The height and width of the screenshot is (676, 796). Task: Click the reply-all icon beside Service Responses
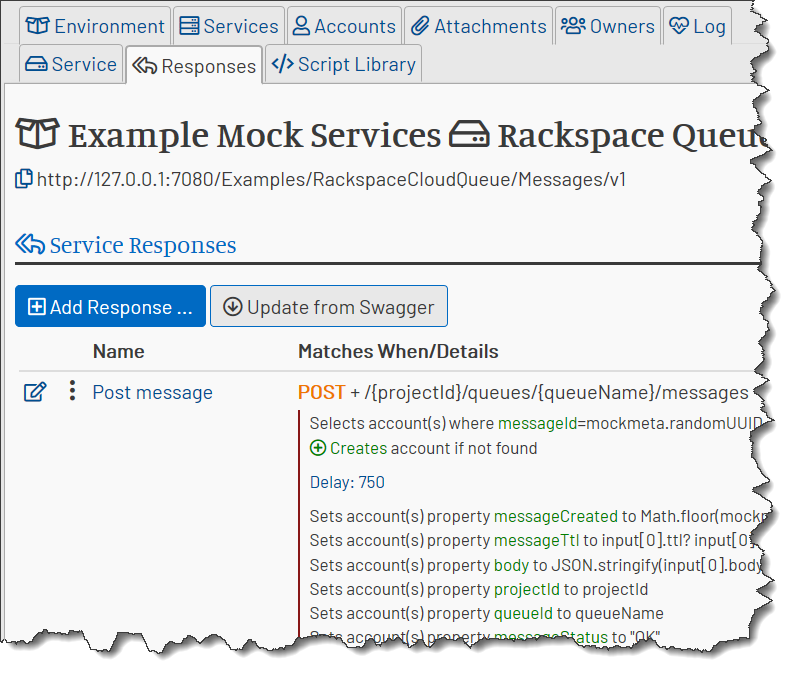(30, 244)
